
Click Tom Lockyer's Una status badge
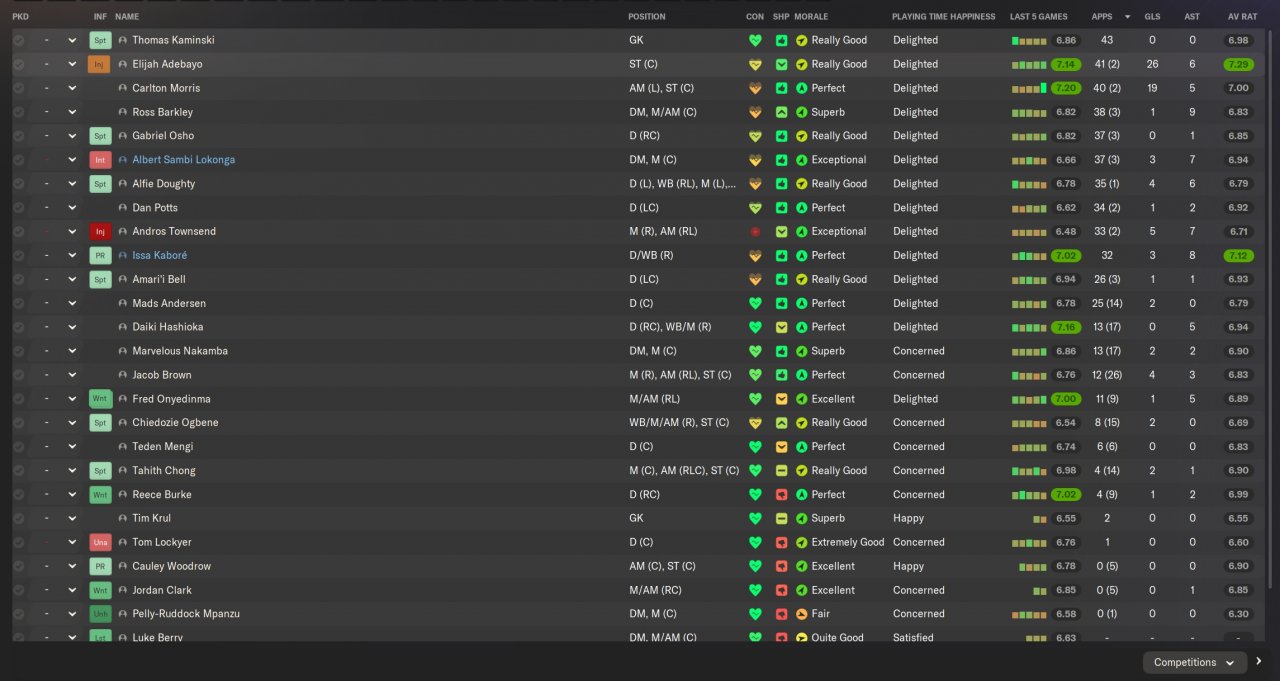pos(100,542)
